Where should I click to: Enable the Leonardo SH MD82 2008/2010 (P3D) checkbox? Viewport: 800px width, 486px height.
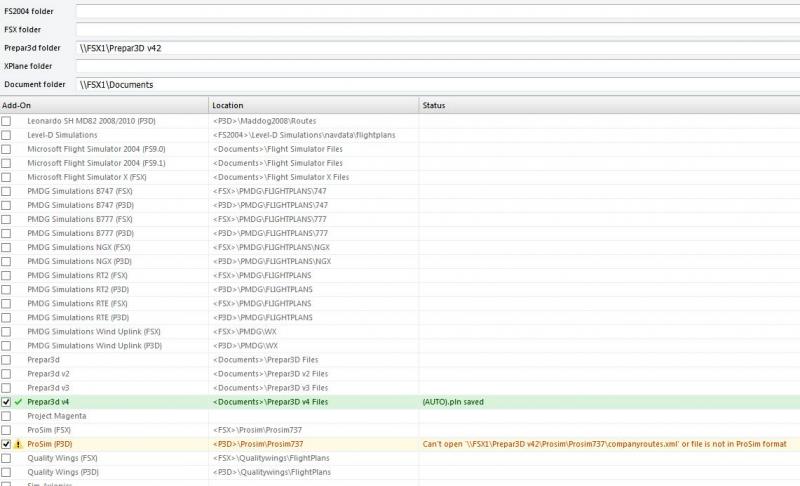pos(6,121)
